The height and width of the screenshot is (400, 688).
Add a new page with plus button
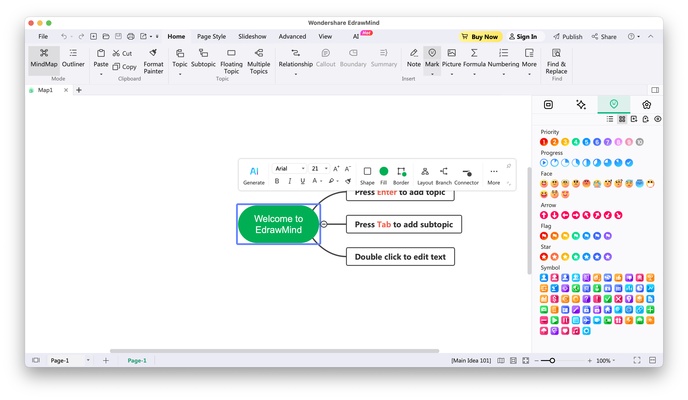tap(106, 361)
